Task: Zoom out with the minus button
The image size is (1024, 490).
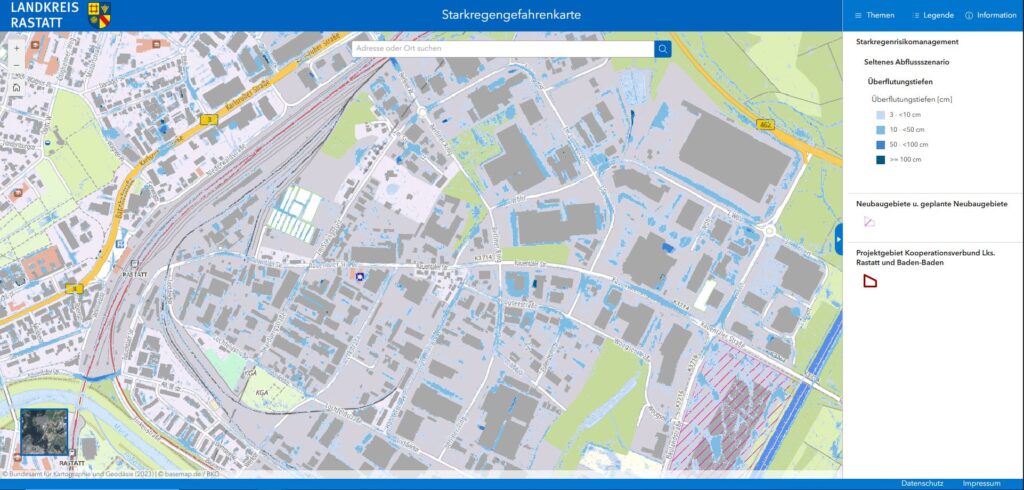Action: pyautogui.click(x=16, y=66)
